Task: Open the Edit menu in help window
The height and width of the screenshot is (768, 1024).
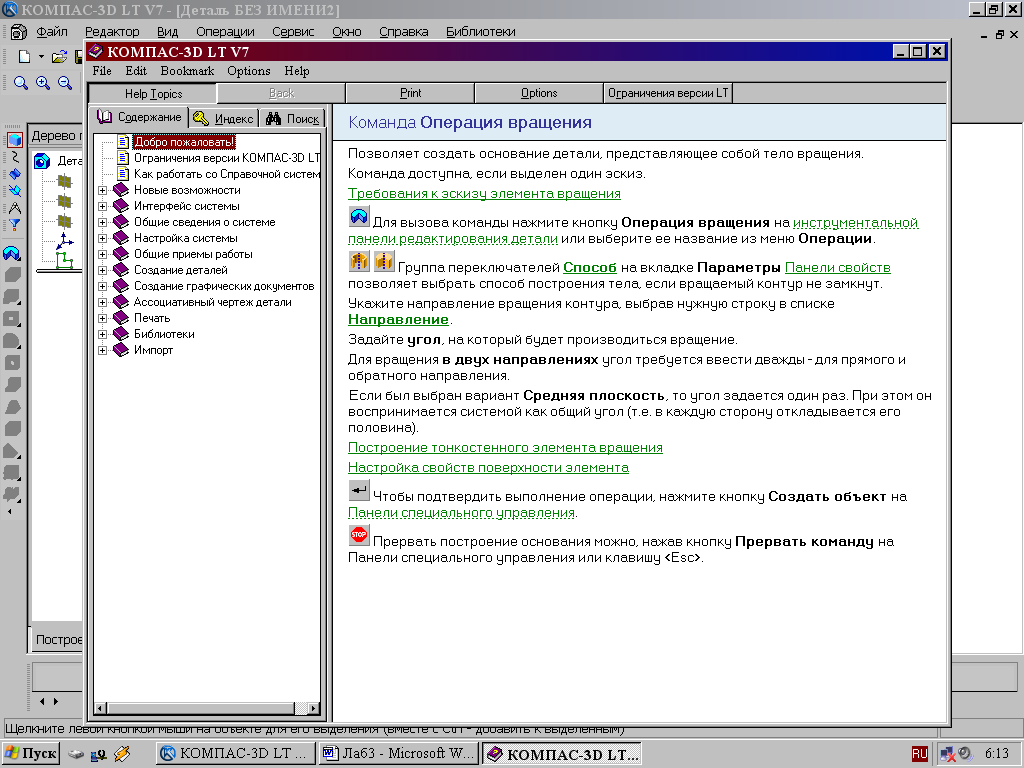Action: coord(136,71)
